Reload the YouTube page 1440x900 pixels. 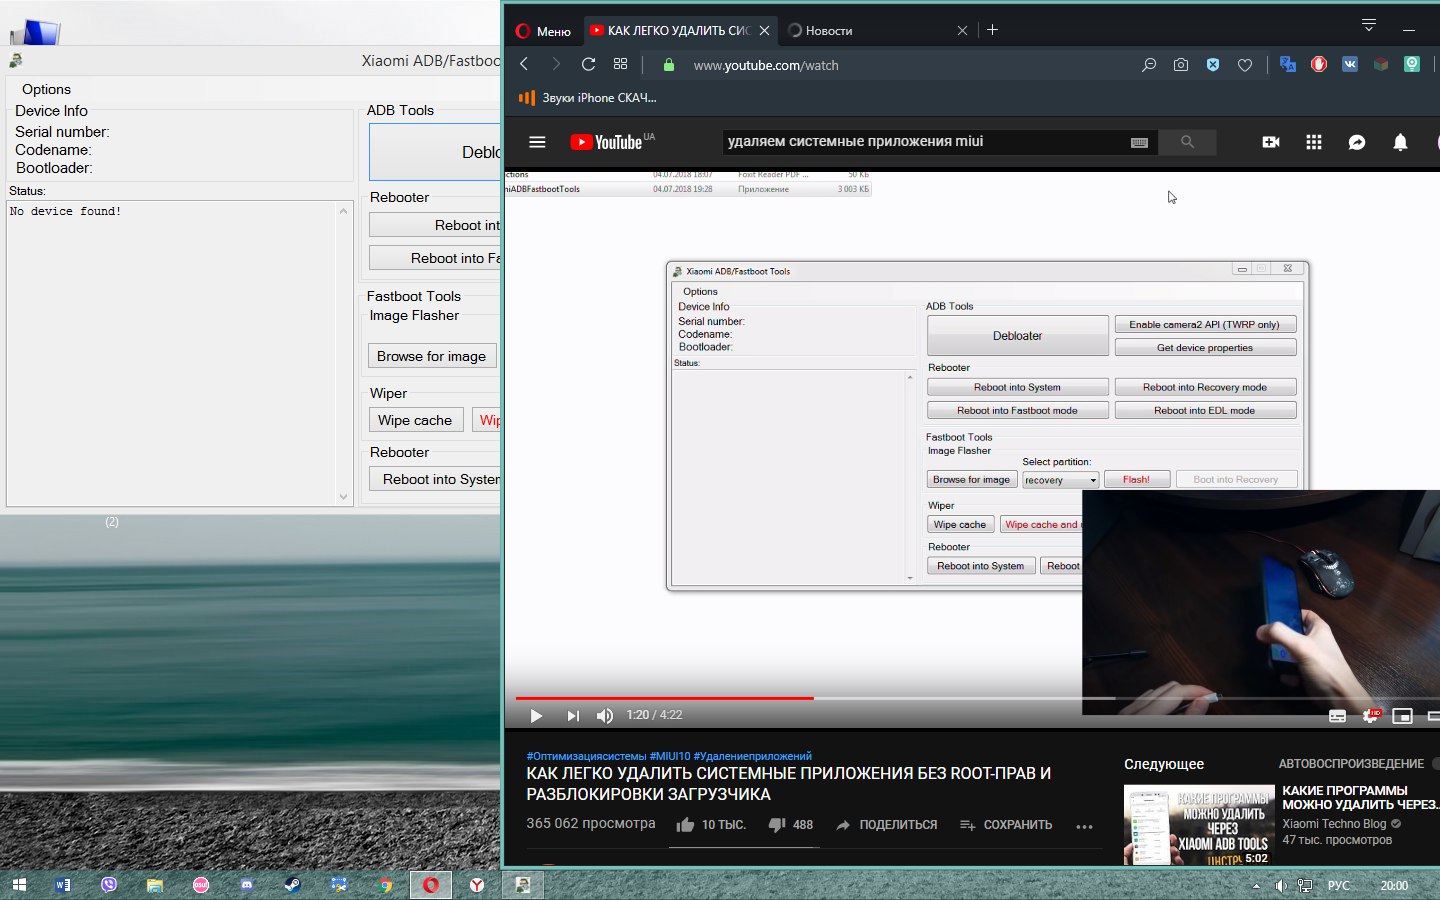588,64
